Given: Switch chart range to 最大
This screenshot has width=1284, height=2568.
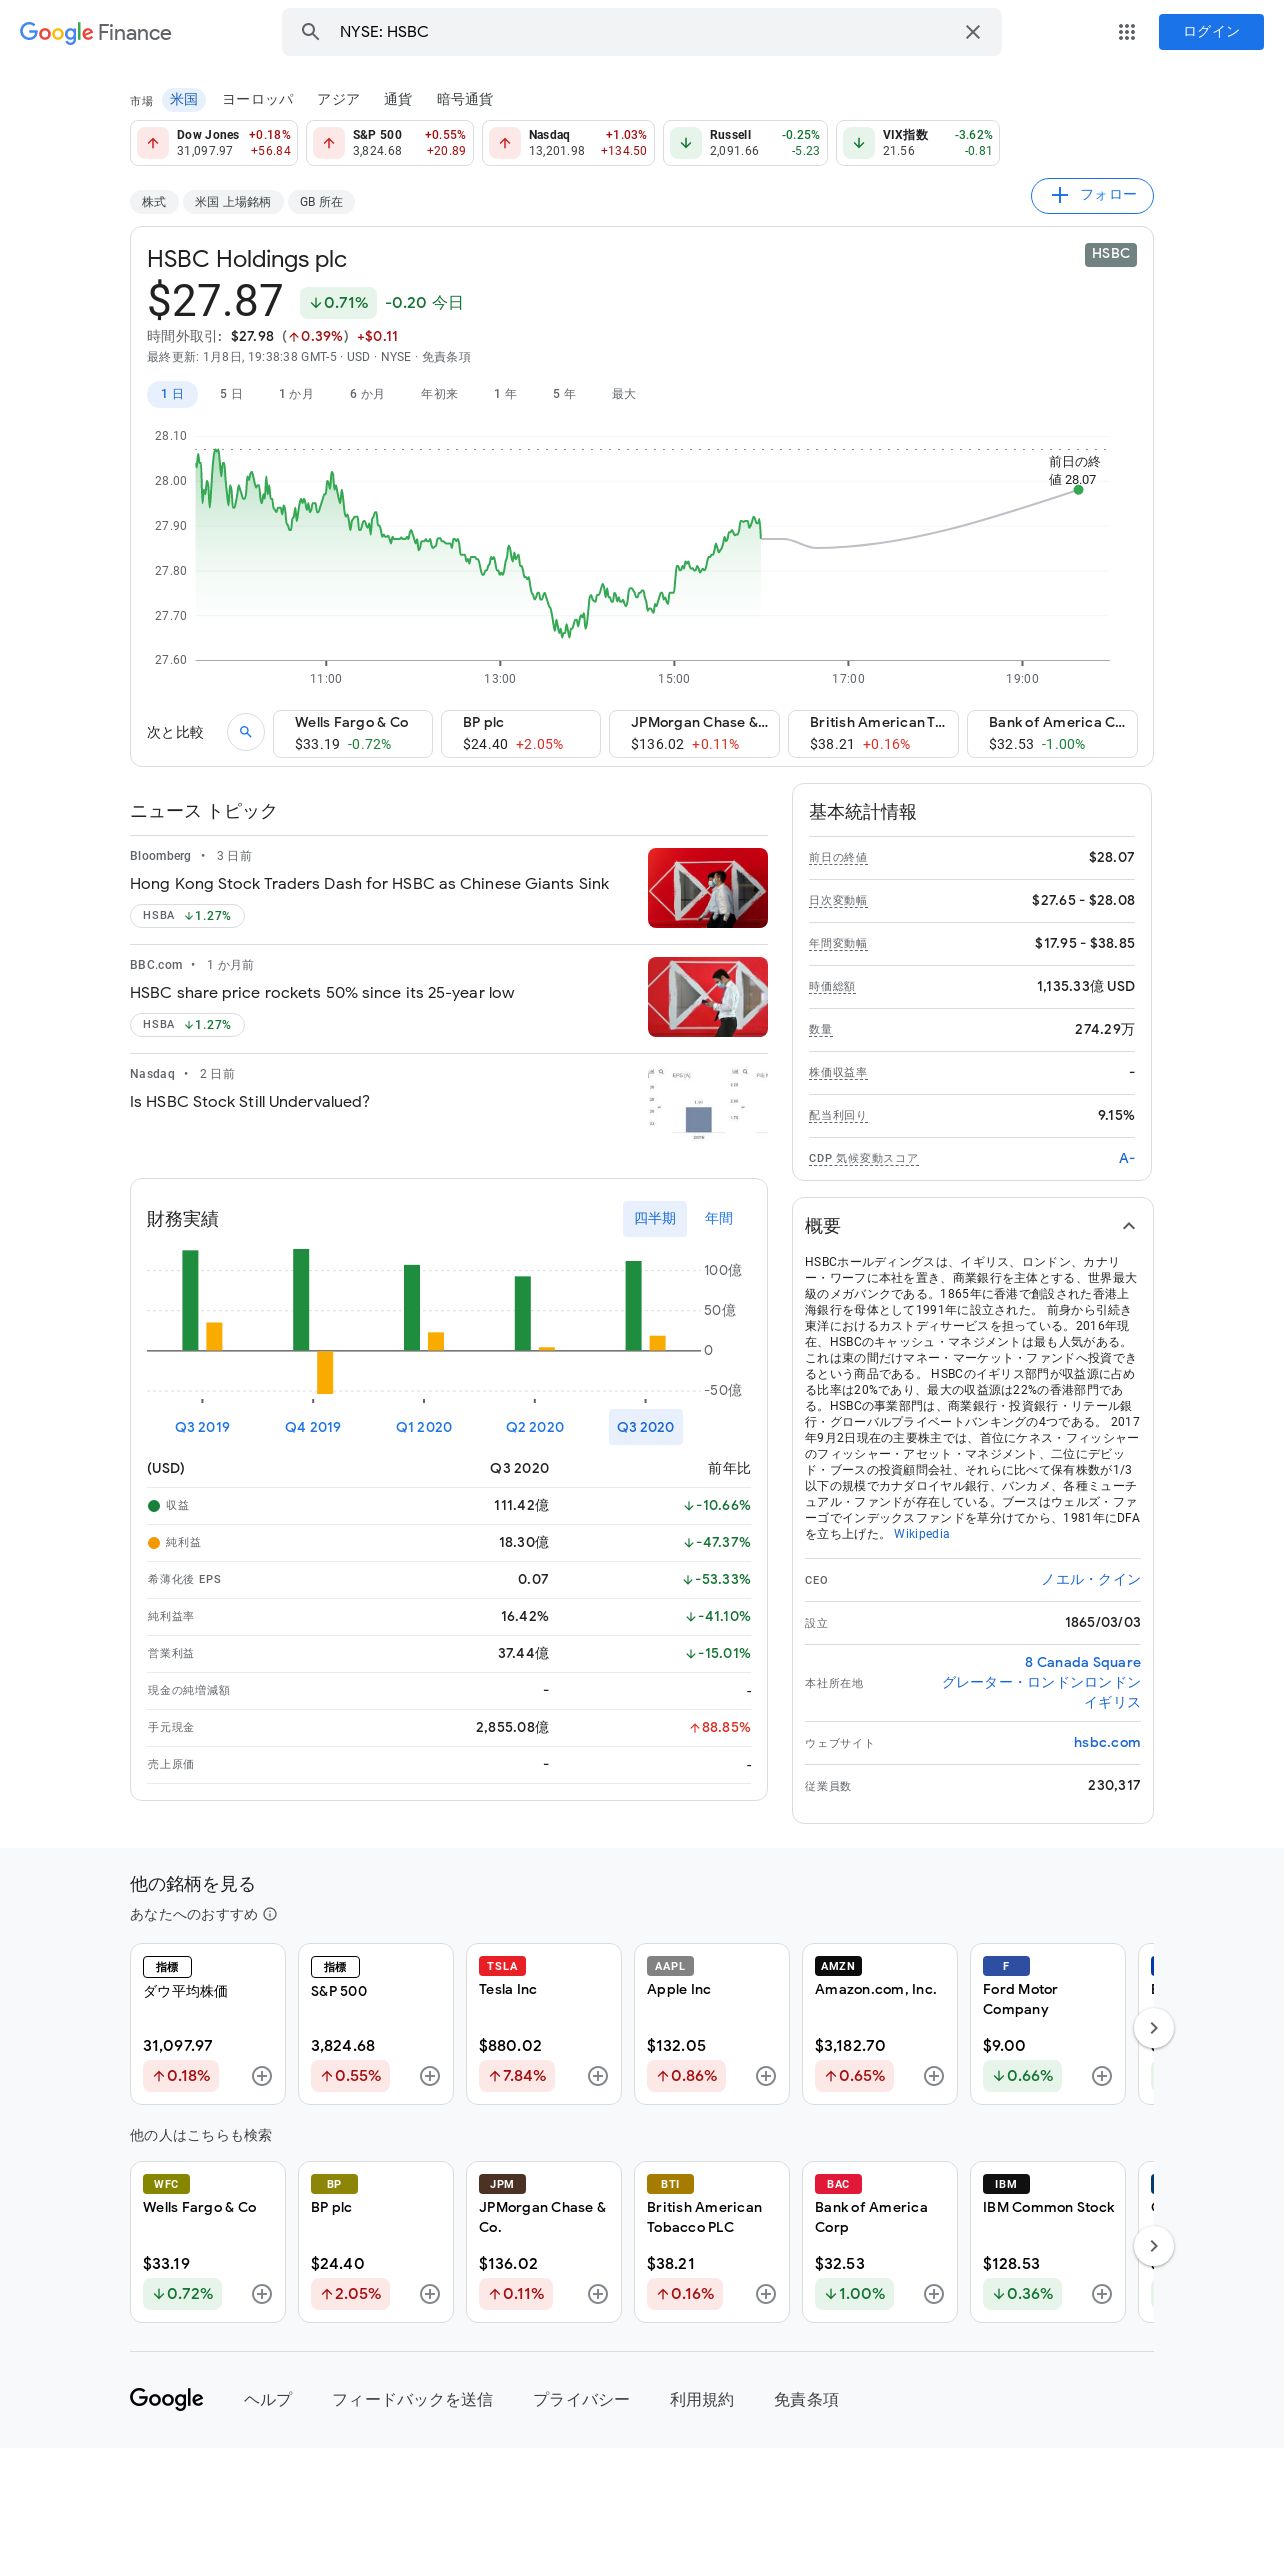Looking at the screenshot, I should tap(624, 394).
